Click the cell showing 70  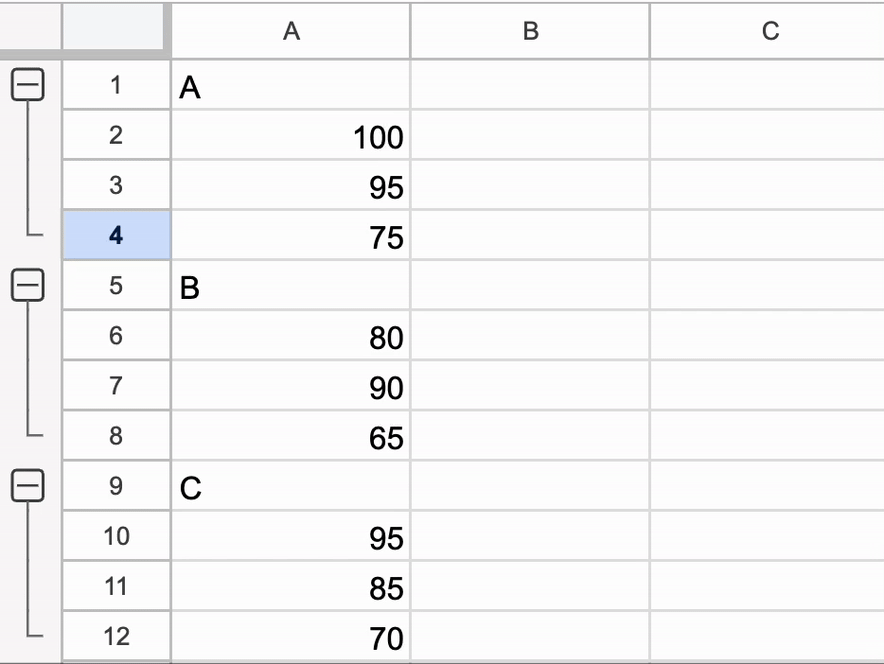click(291, 636)
